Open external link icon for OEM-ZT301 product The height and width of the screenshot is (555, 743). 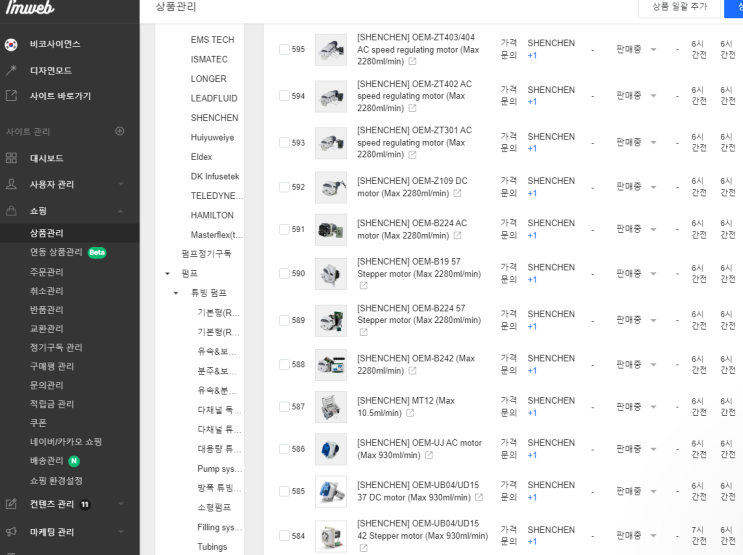(x=412, y=155)
